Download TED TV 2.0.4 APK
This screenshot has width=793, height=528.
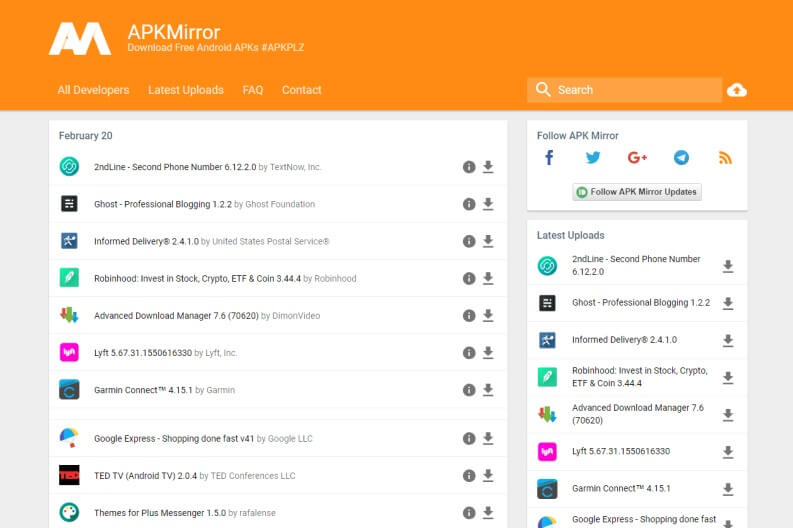(x=488, y=476)
